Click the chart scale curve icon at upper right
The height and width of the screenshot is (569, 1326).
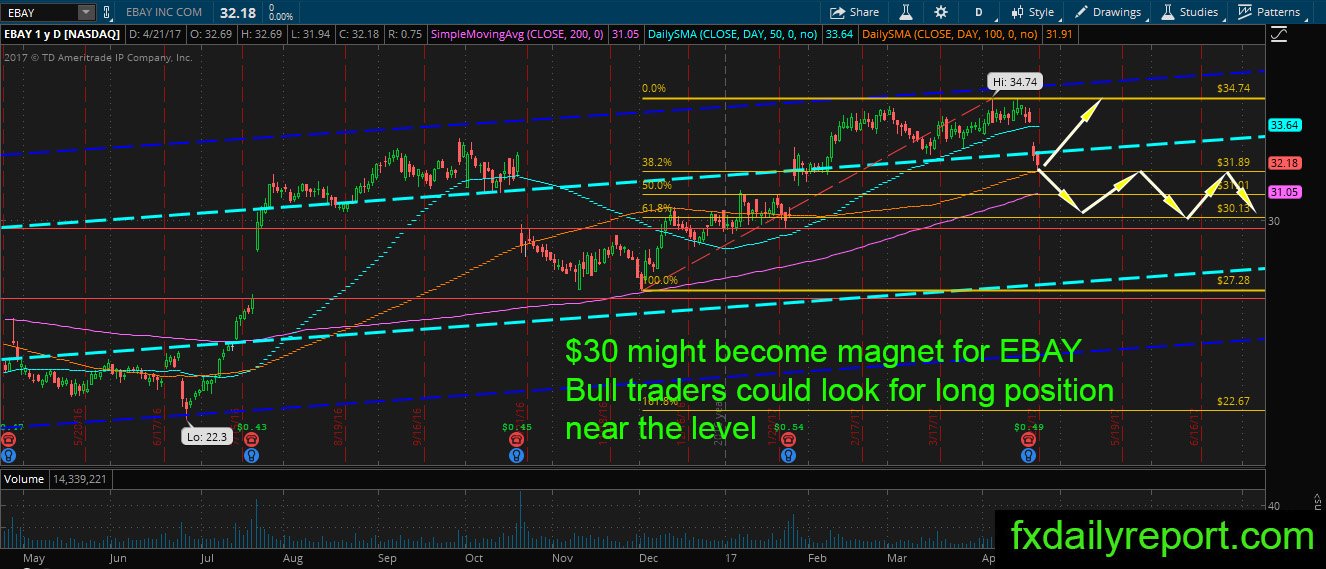1278,34
